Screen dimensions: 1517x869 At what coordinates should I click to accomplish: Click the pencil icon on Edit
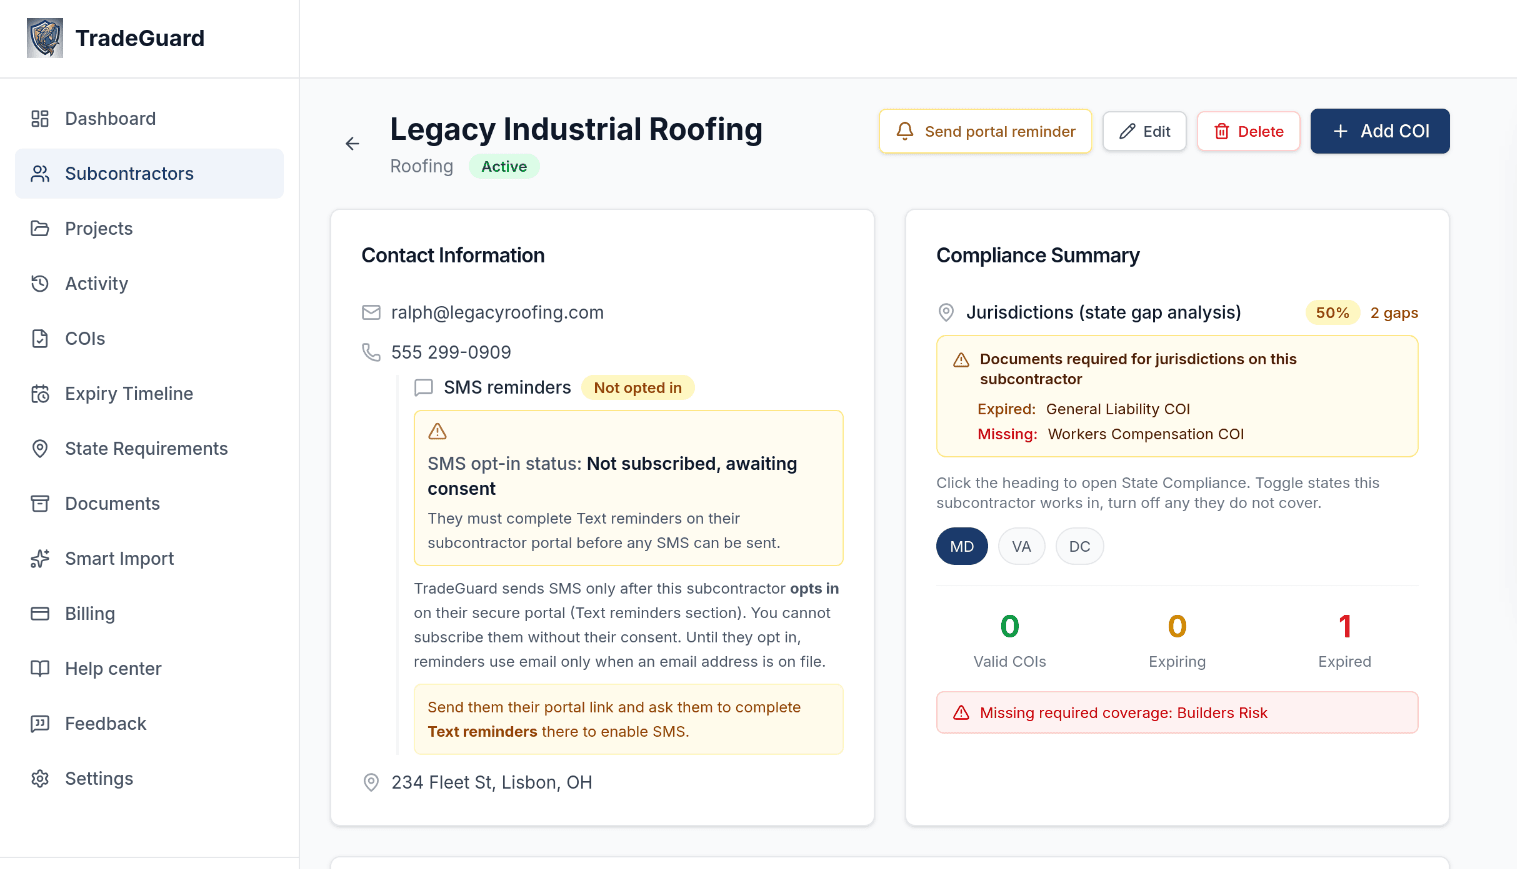click(1127, 132)
